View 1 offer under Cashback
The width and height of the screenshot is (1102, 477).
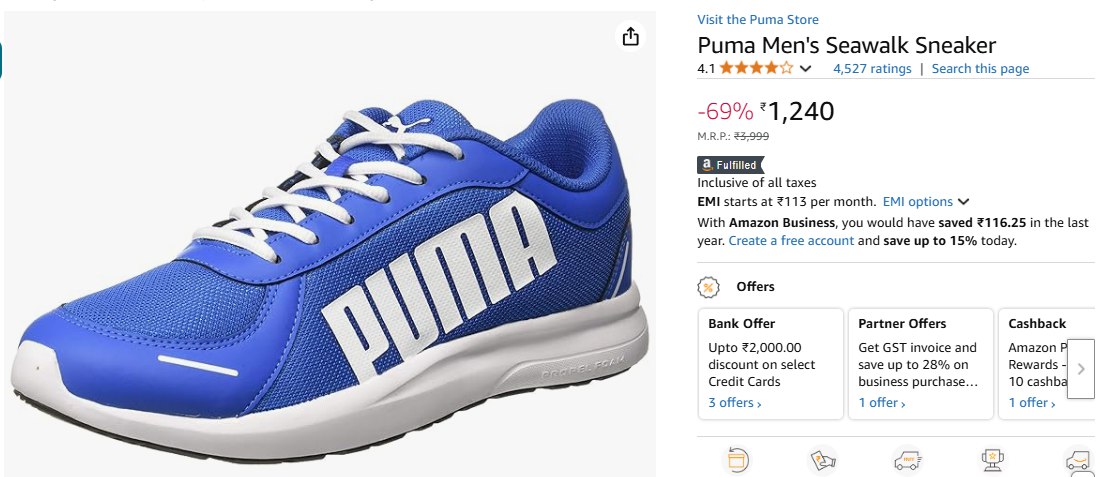coord(1030,403)
